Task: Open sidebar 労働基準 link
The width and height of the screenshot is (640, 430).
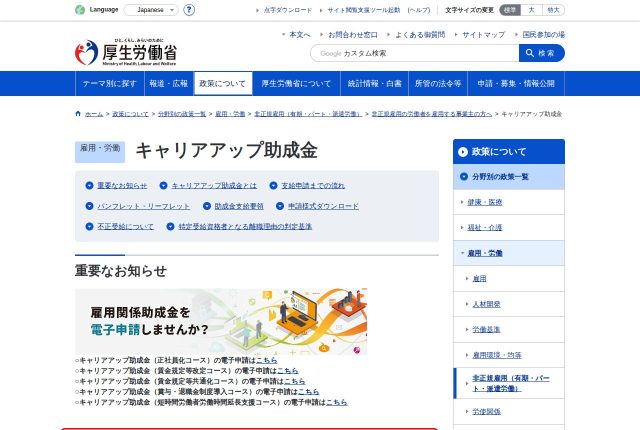Action: coord(486,329)
